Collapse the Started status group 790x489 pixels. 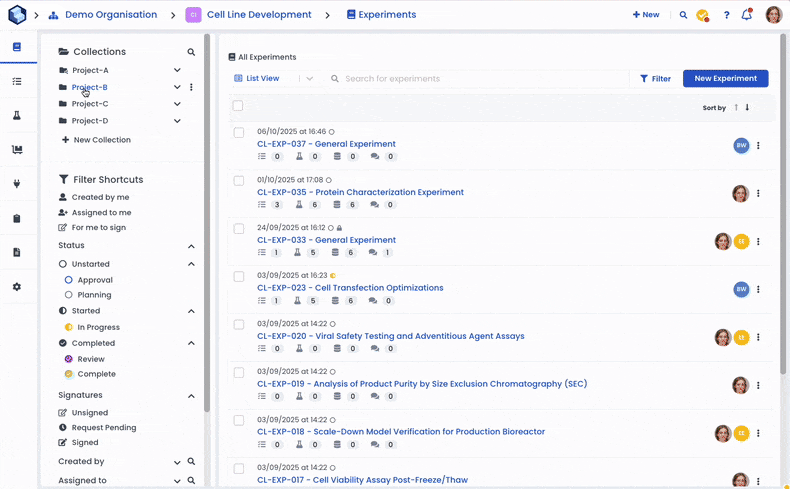point(191,311)
